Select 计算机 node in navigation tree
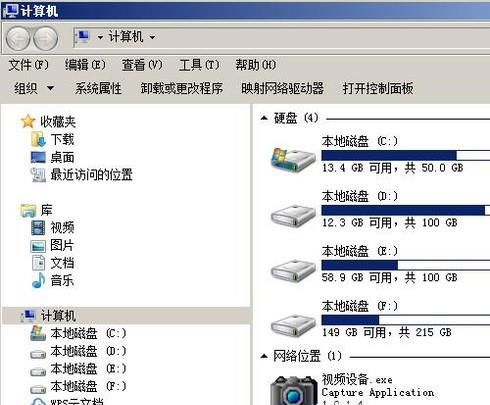 point(58,316)
